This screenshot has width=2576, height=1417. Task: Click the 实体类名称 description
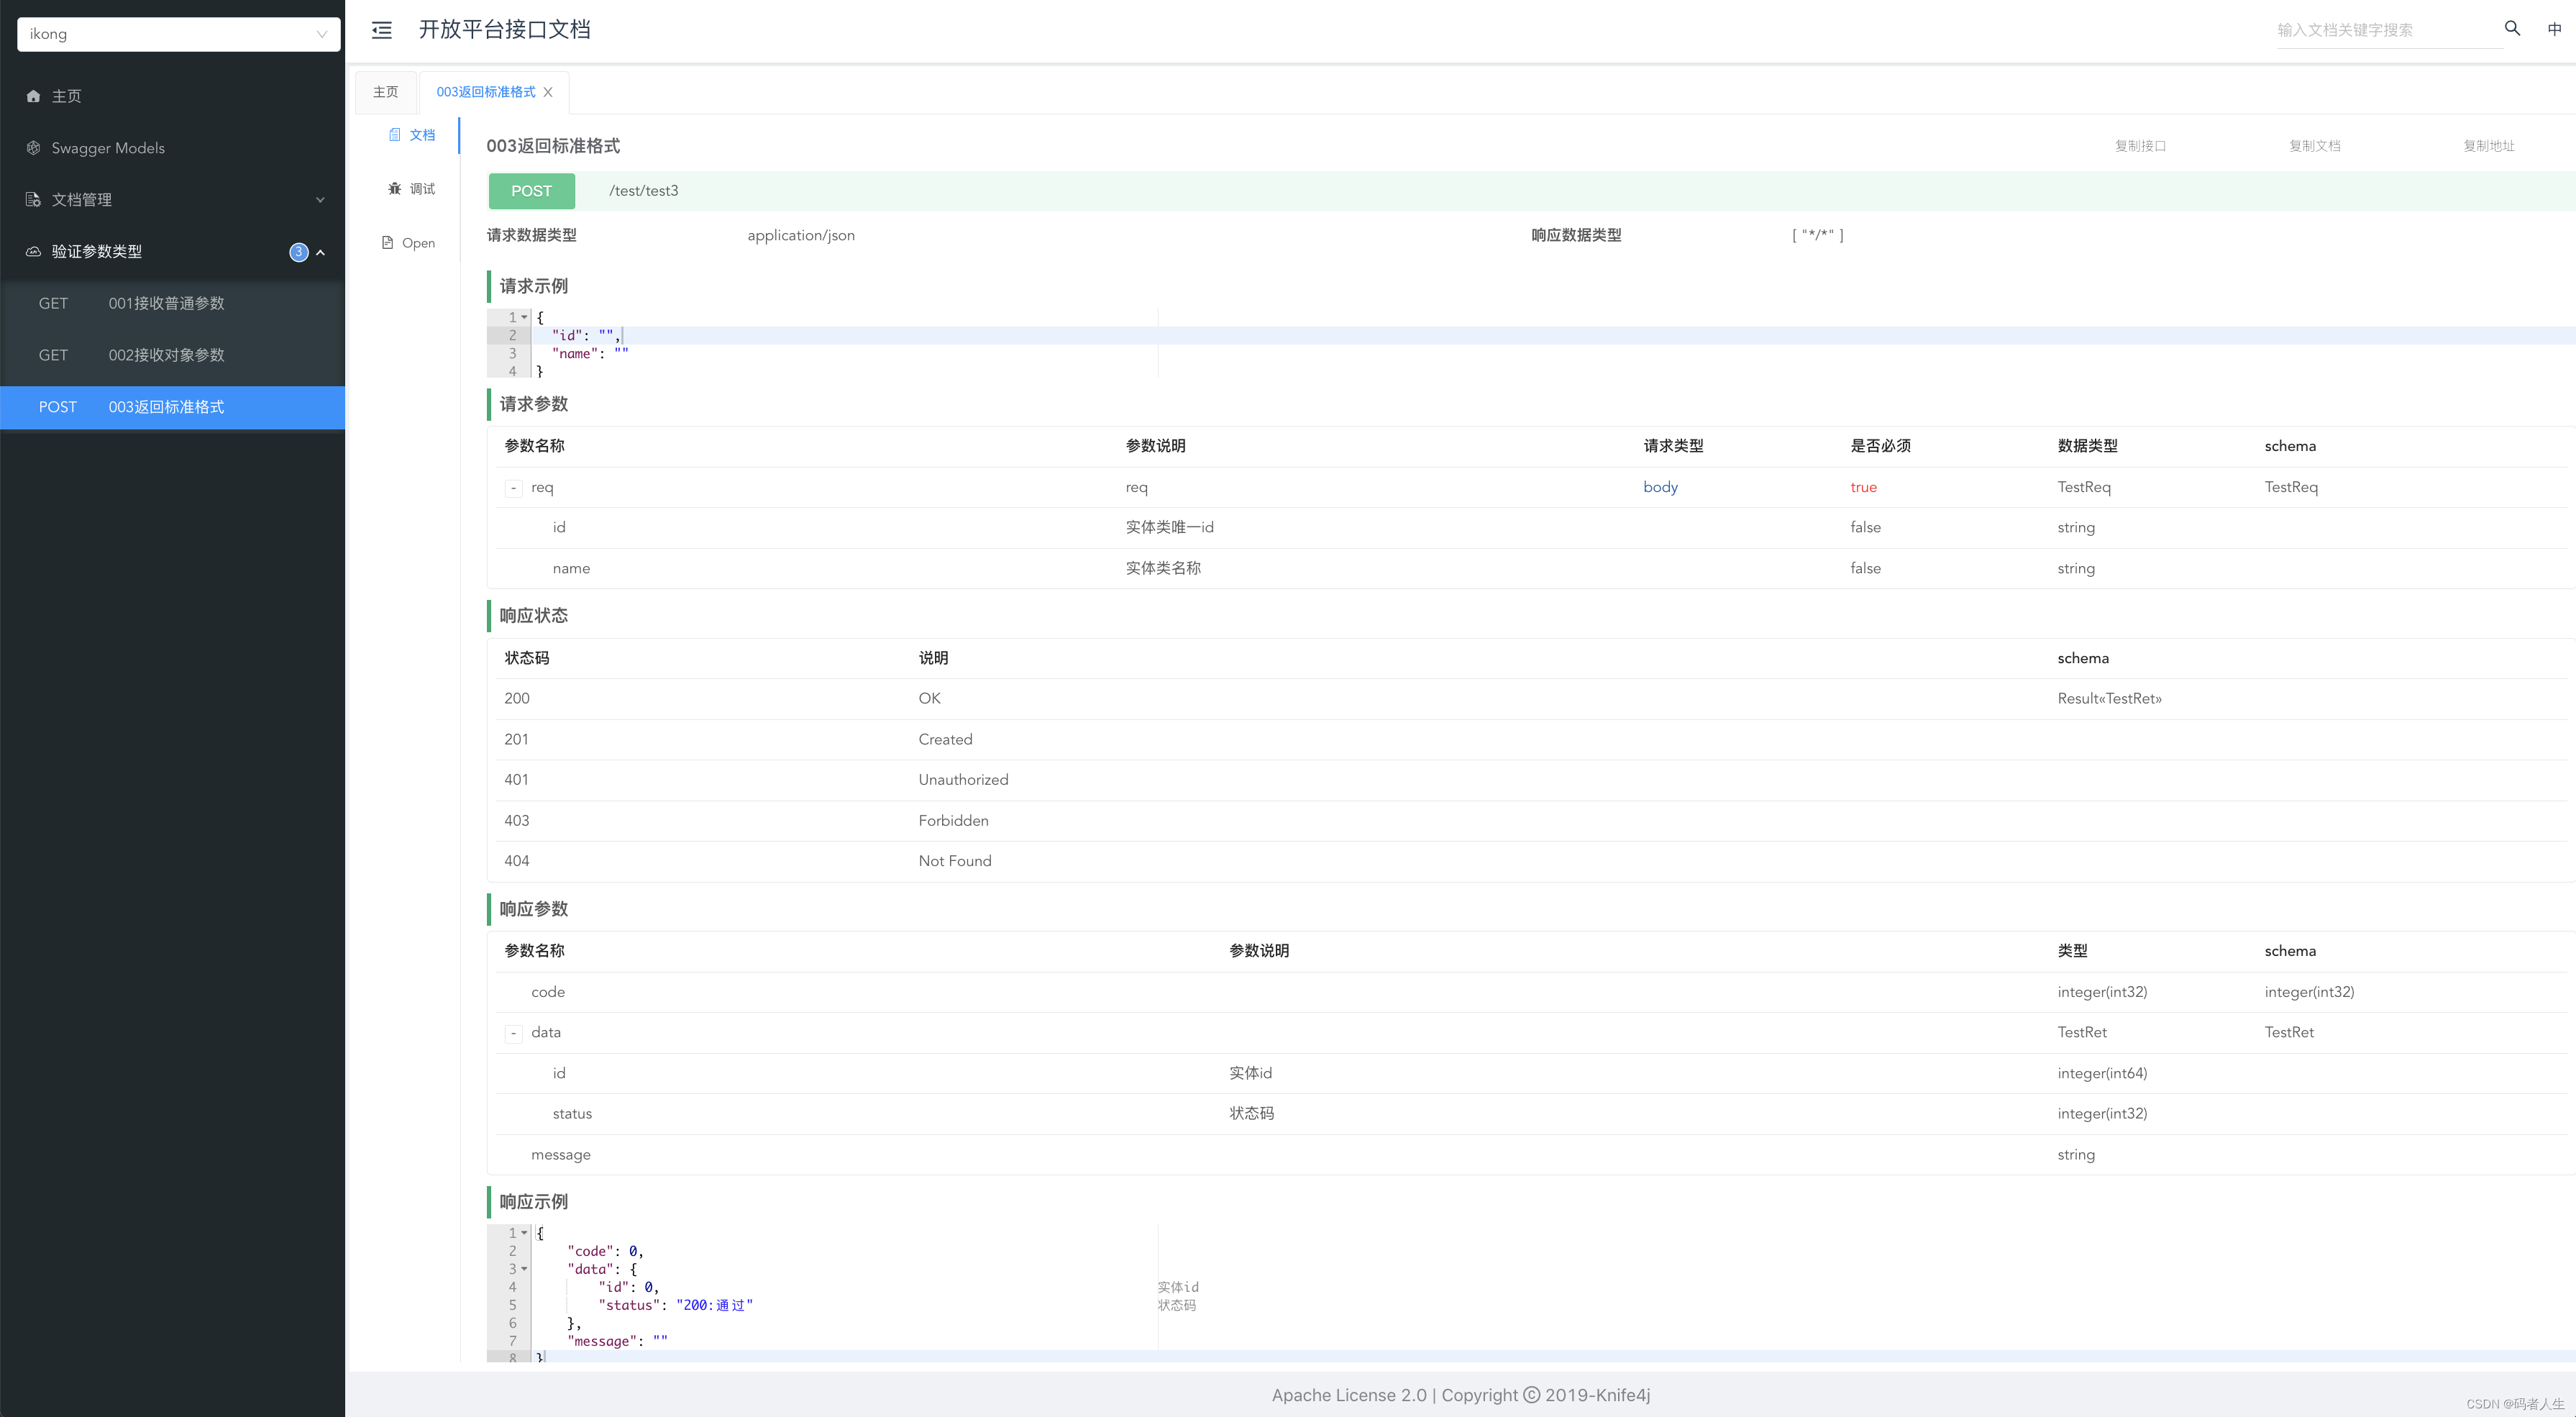tap(1163, 568)
